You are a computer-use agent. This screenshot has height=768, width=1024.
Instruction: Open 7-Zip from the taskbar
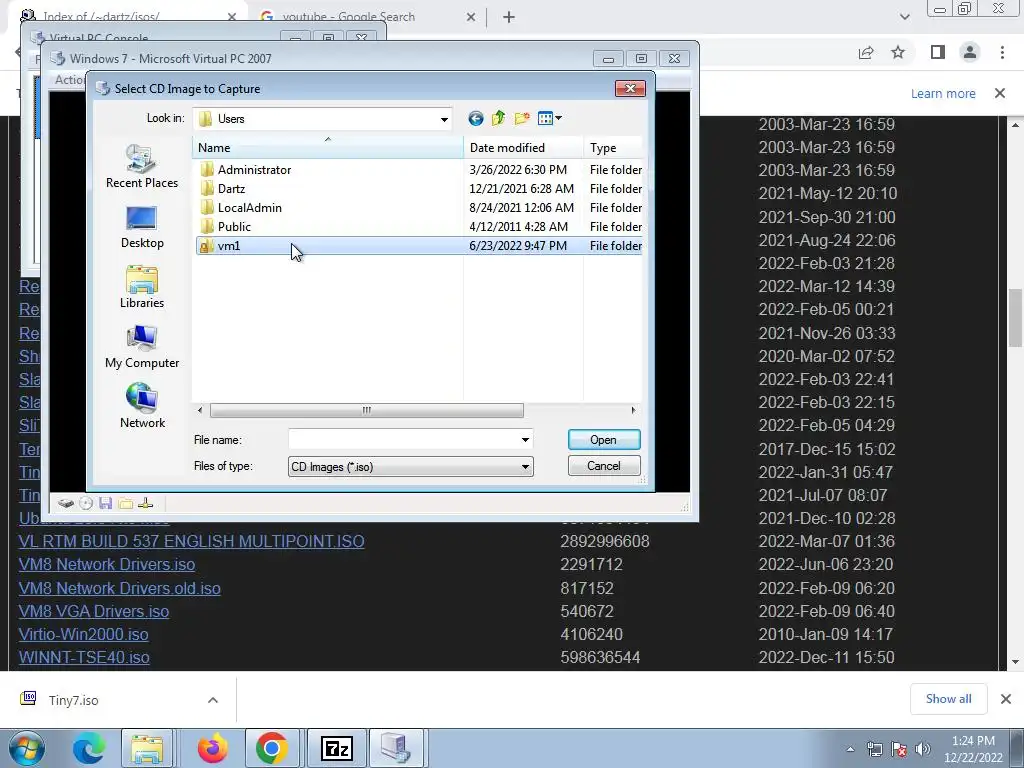pyautogui.click(x=337, y=748)
